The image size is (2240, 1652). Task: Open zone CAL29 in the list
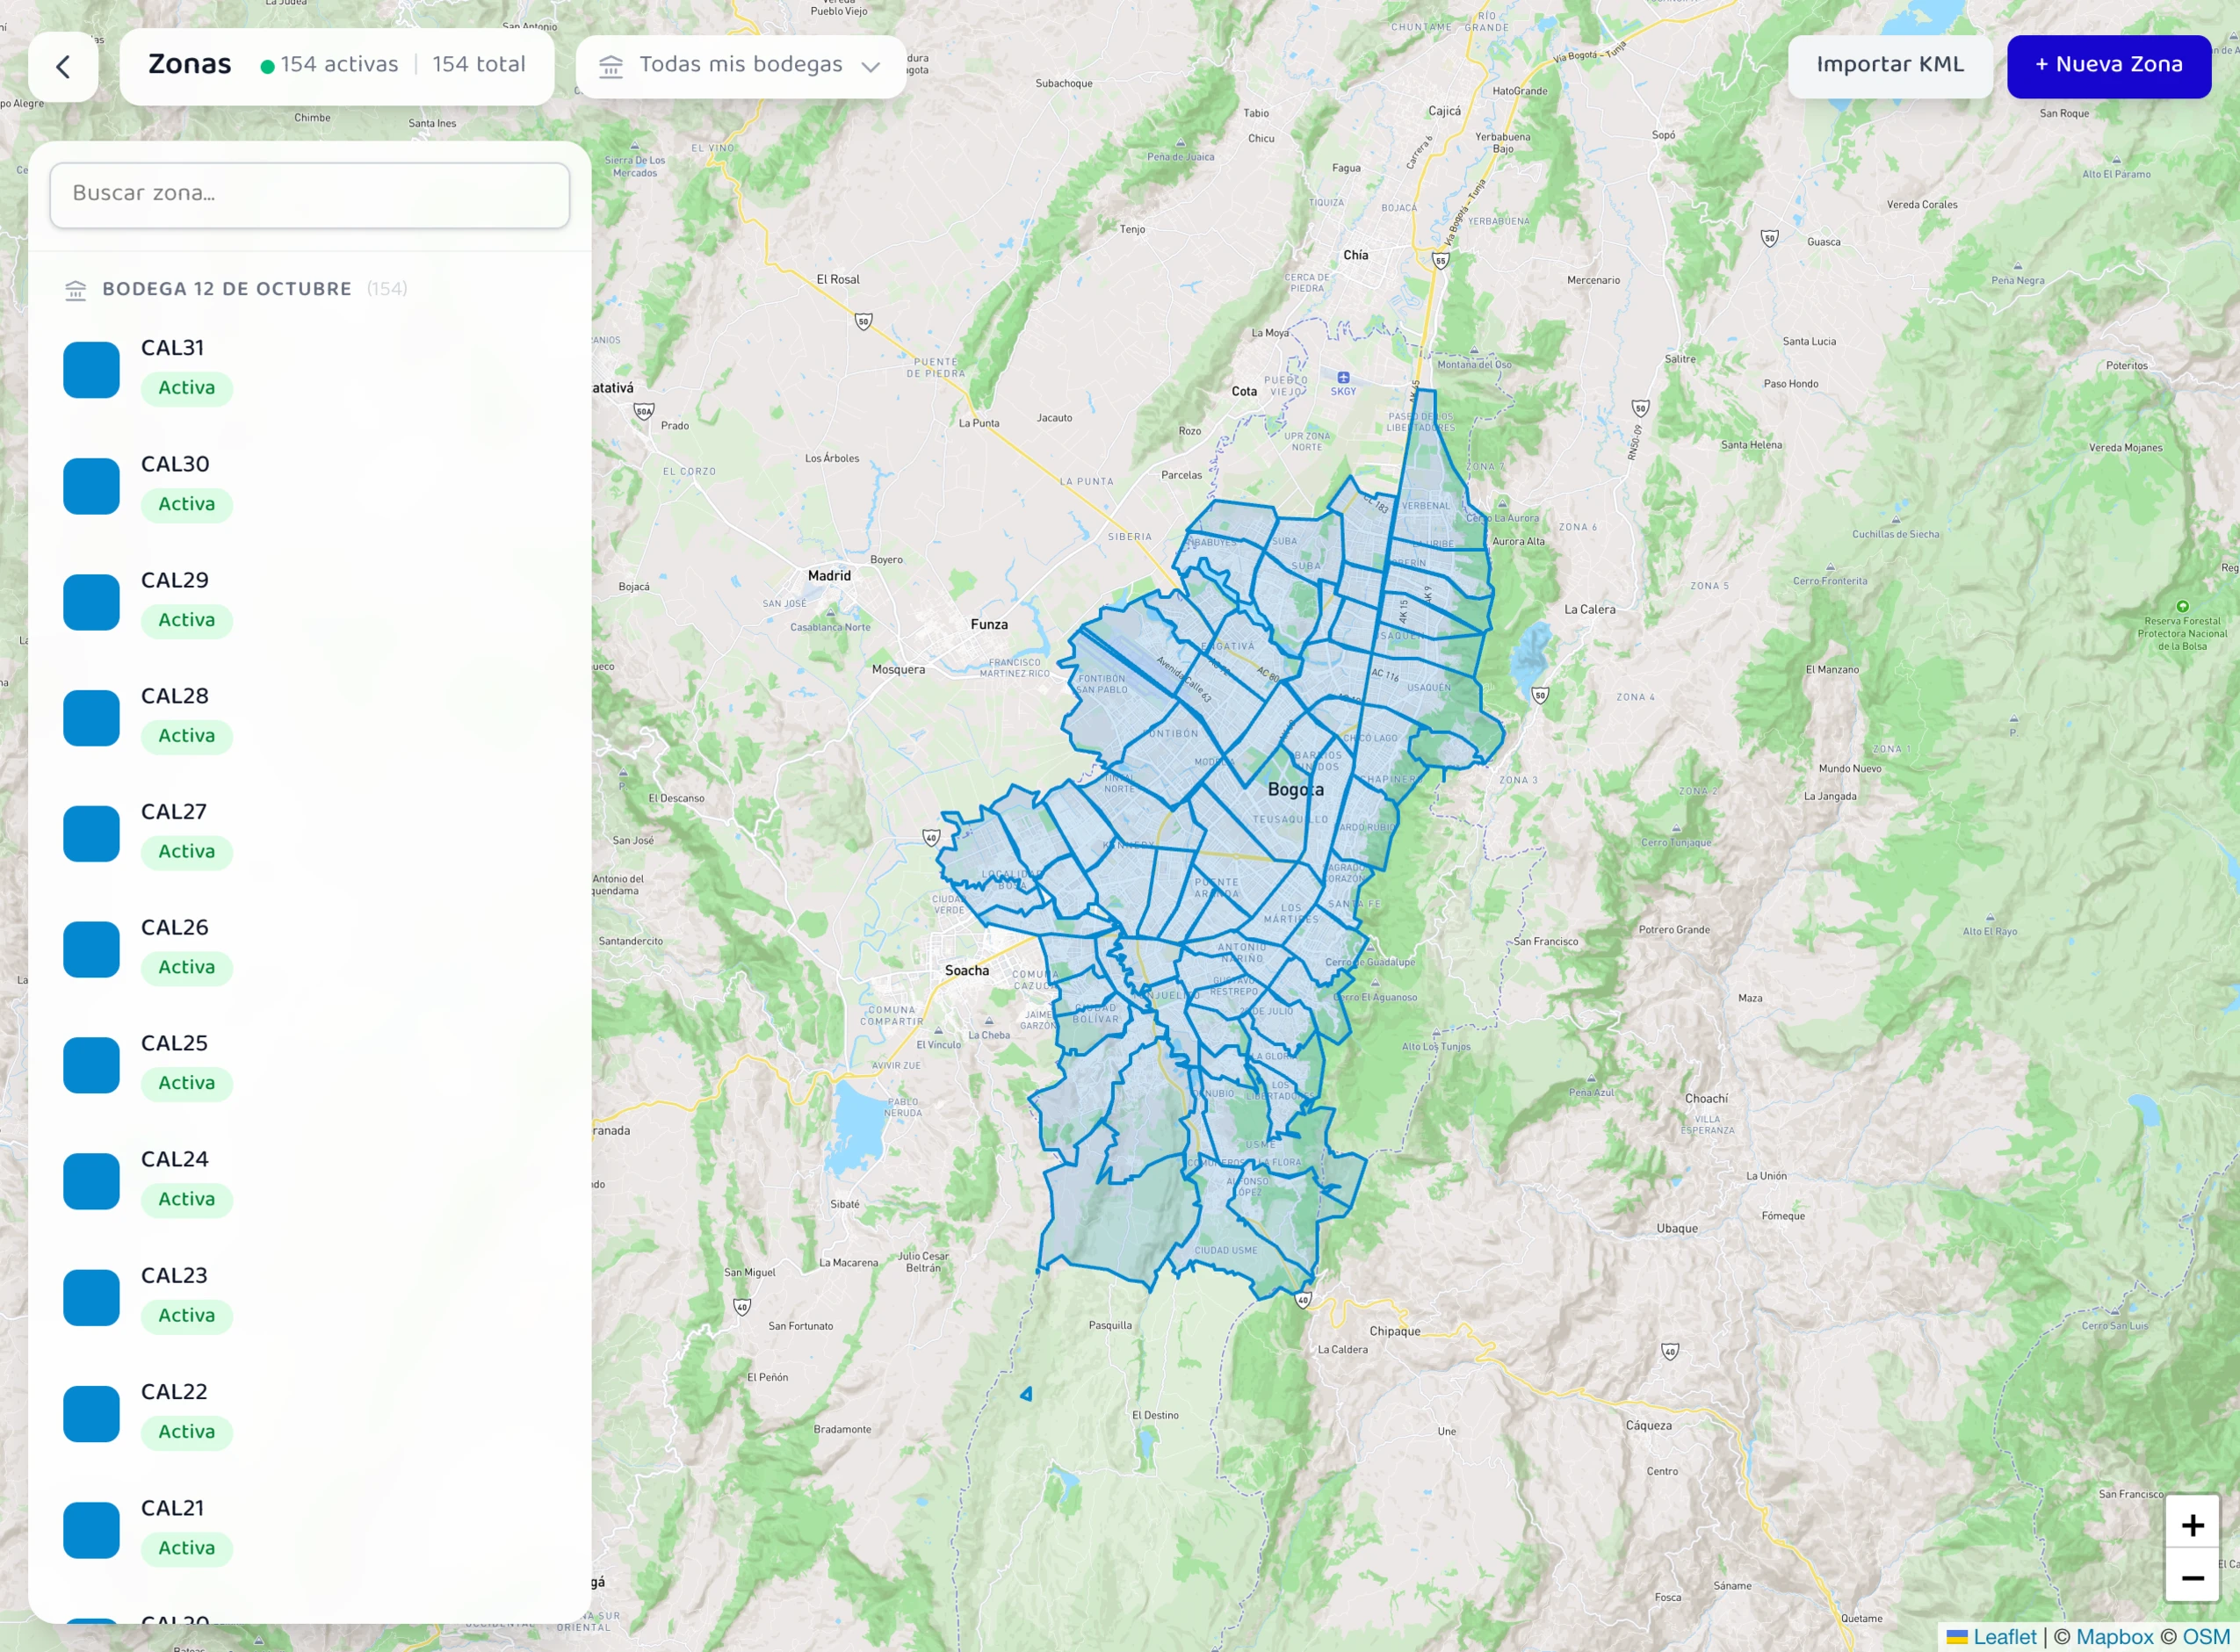[x=310, y=601]
